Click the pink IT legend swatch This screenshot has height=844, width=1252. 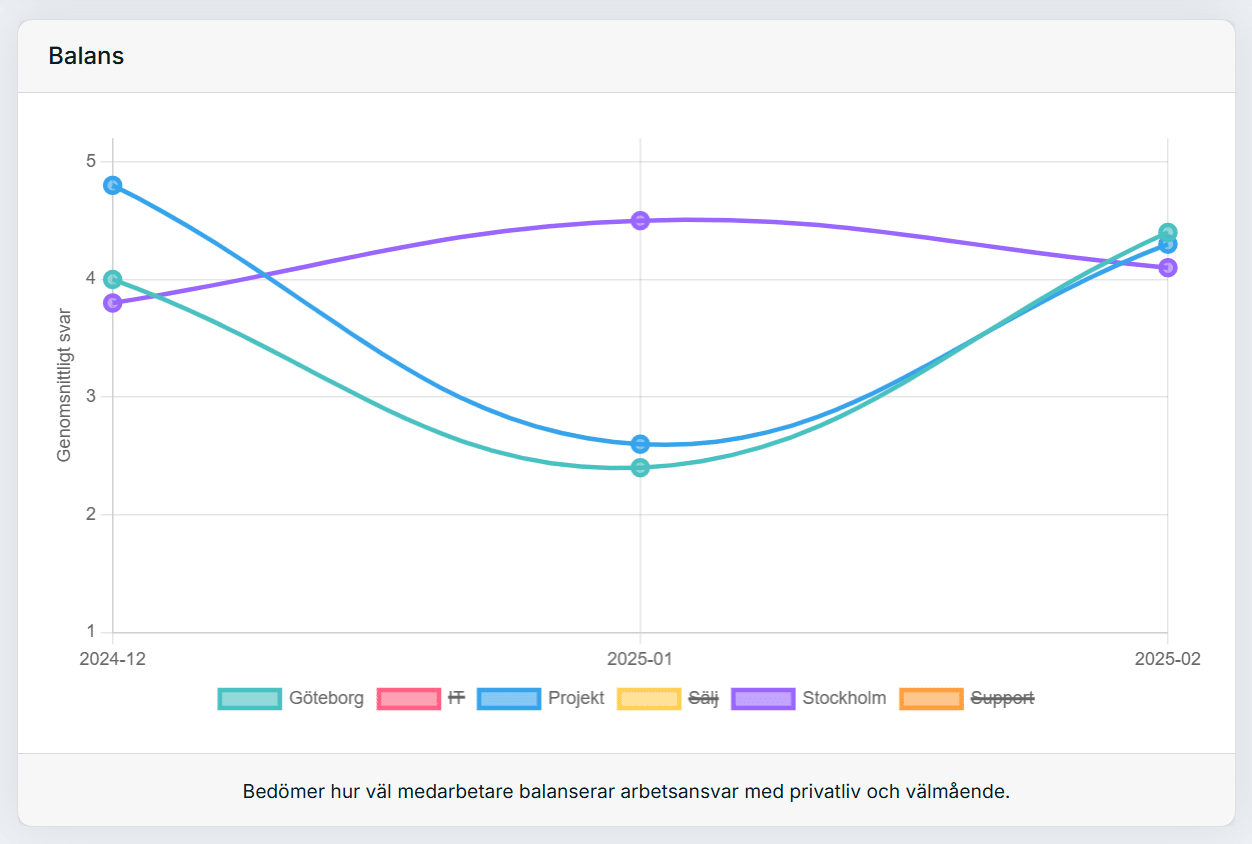[408, 699]
